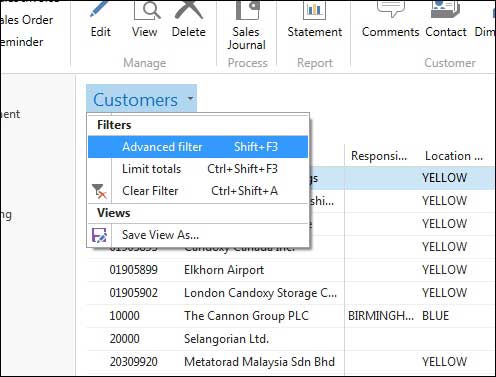Click the Edit pencil icon in ribbon
Screen dimensions: 496x377
coord(100,10)
